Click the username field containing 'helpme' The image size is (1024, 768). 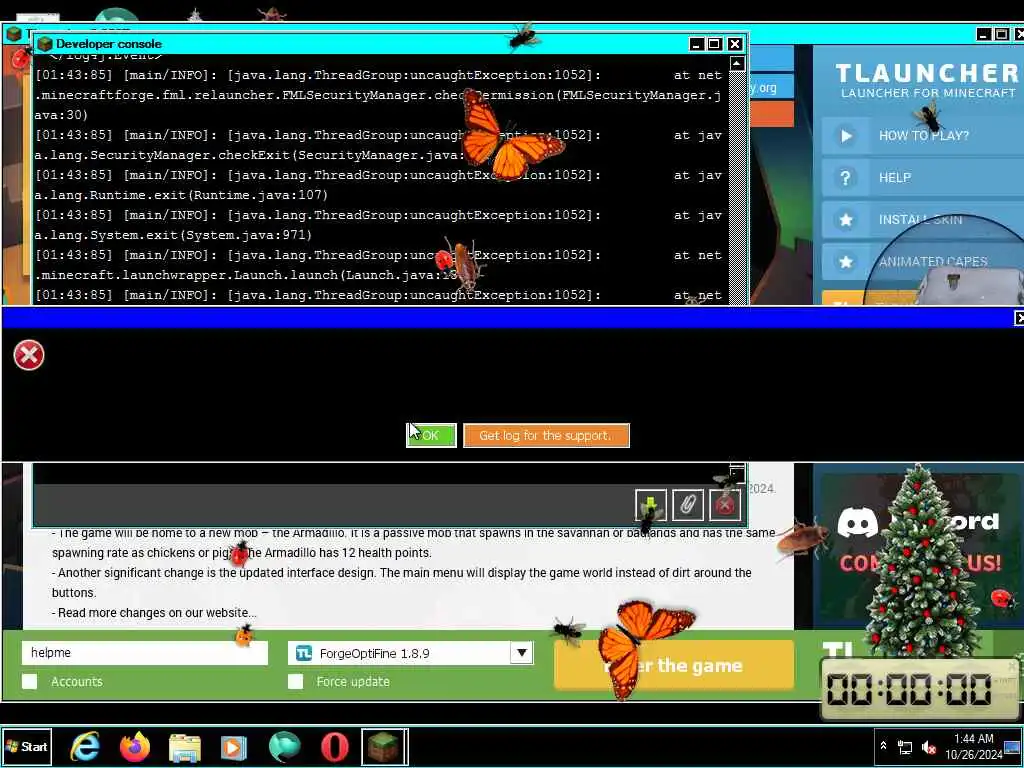coord(144,652)
